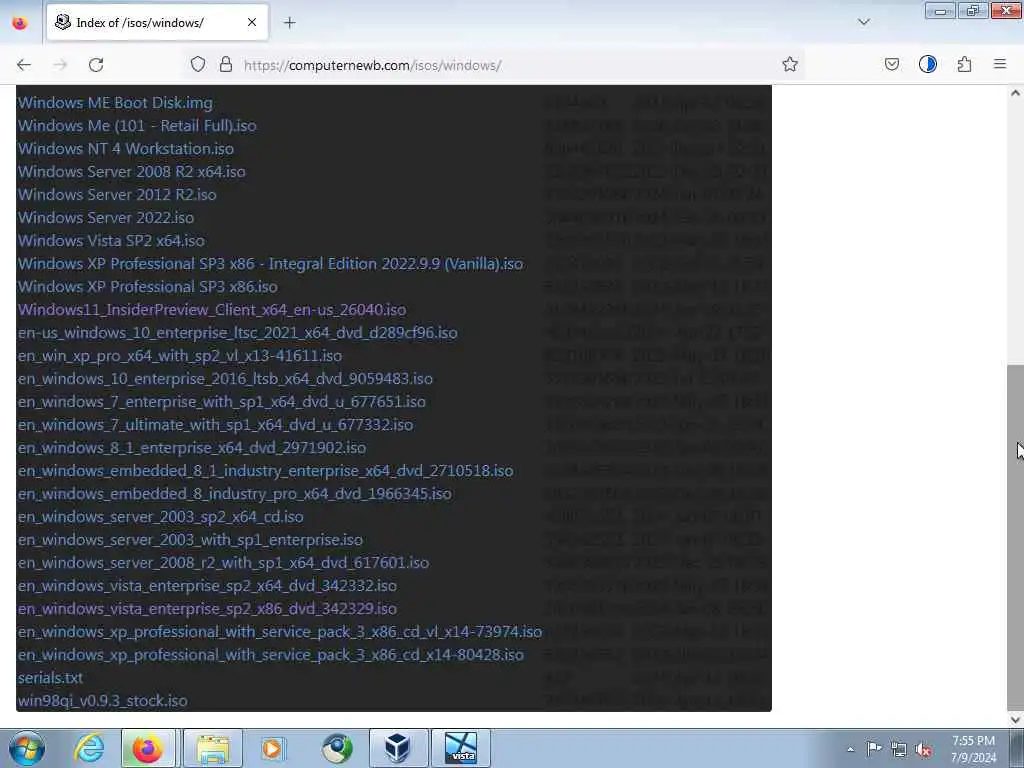Image resolution: width=1024 pixels, height=768 pixels.
Task: Open en_win_xp_pro_x64_with_sp2_vl_x13-41611.iso
Action: coord(180,356)
